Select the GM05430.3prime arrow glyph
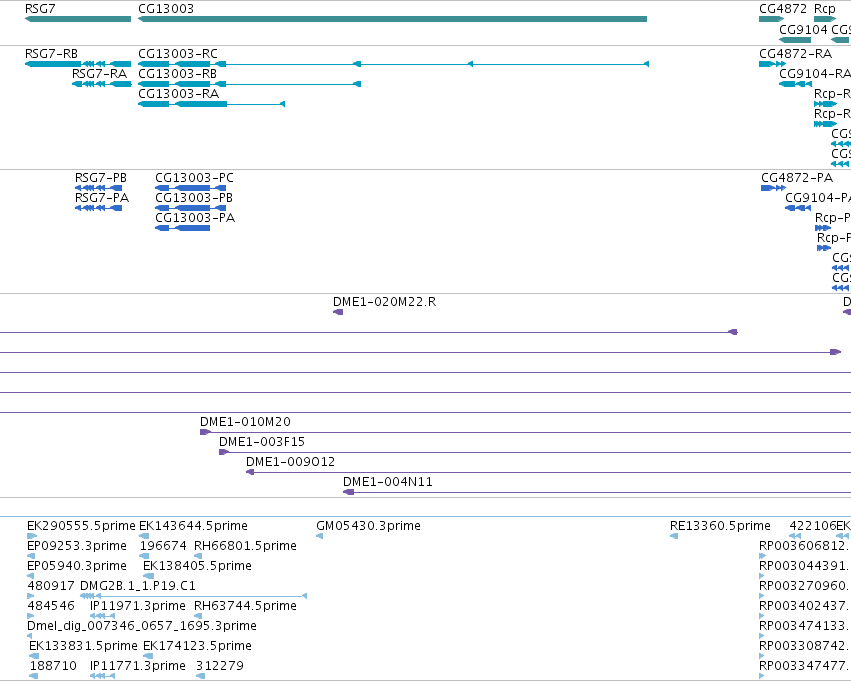This screenshot has height=681, width=851. [320, 536]
